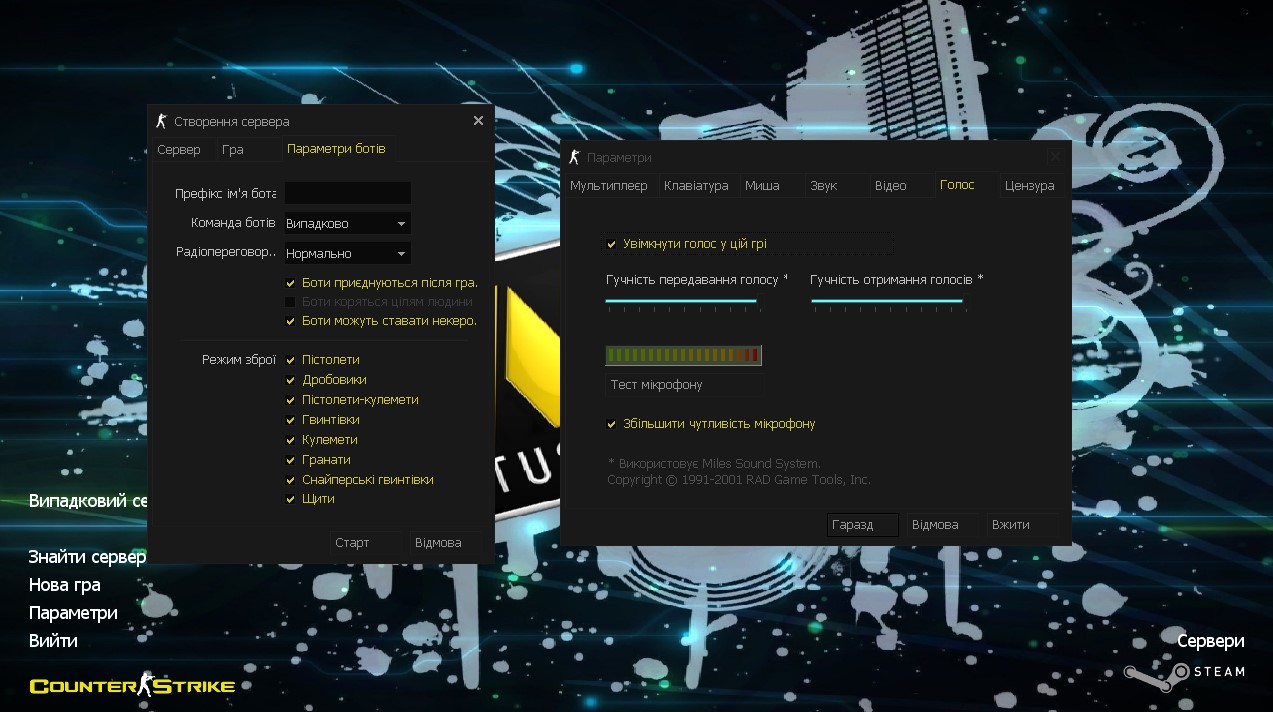This screenshot has height=712, width=1273.
Task: Open the Клавіатура tab
Action: tap(697, 186)
